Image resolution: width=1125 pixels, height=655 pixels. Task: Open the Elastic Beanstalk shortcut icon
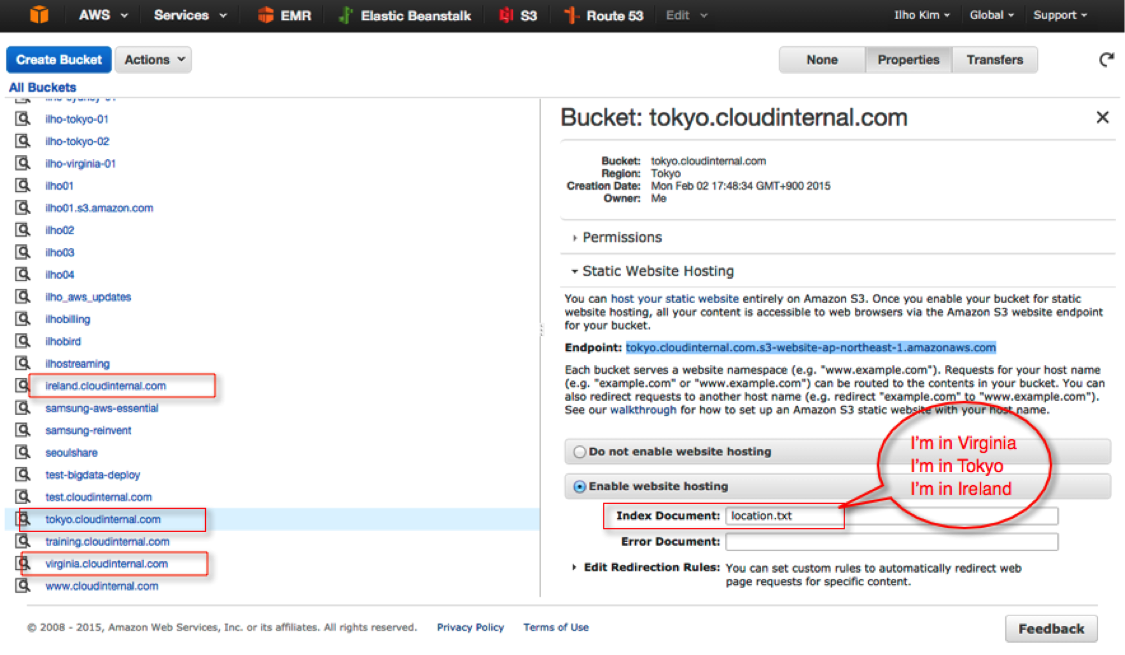(x=346, y=15)
